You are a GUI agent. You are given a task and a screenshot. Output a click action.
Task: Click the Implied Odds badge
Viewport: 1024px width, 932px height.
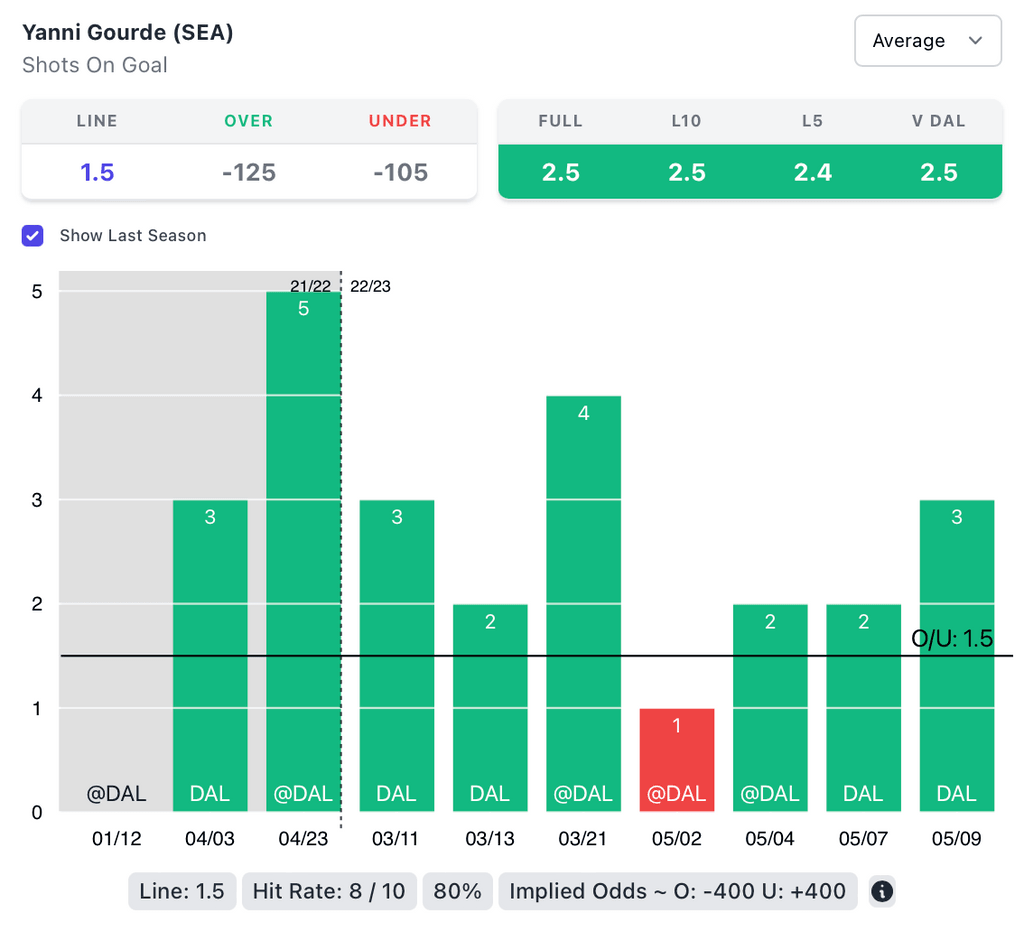(x=677, y=891)
